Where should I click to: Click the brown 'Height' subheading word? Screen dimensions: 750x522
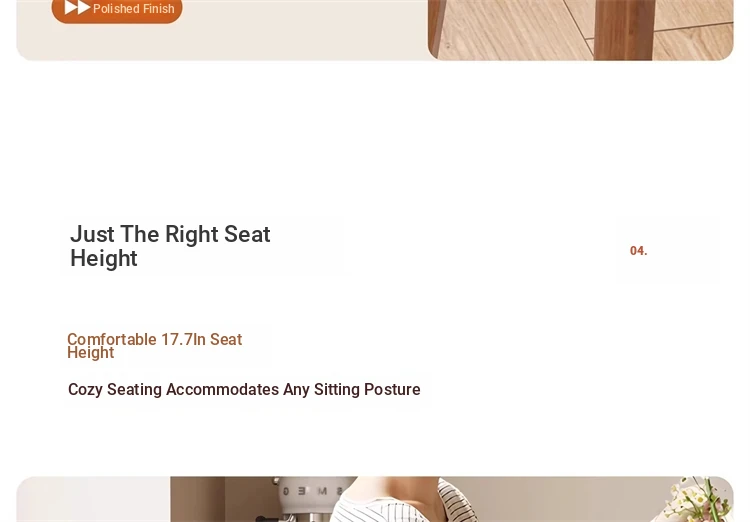point(91,353)
